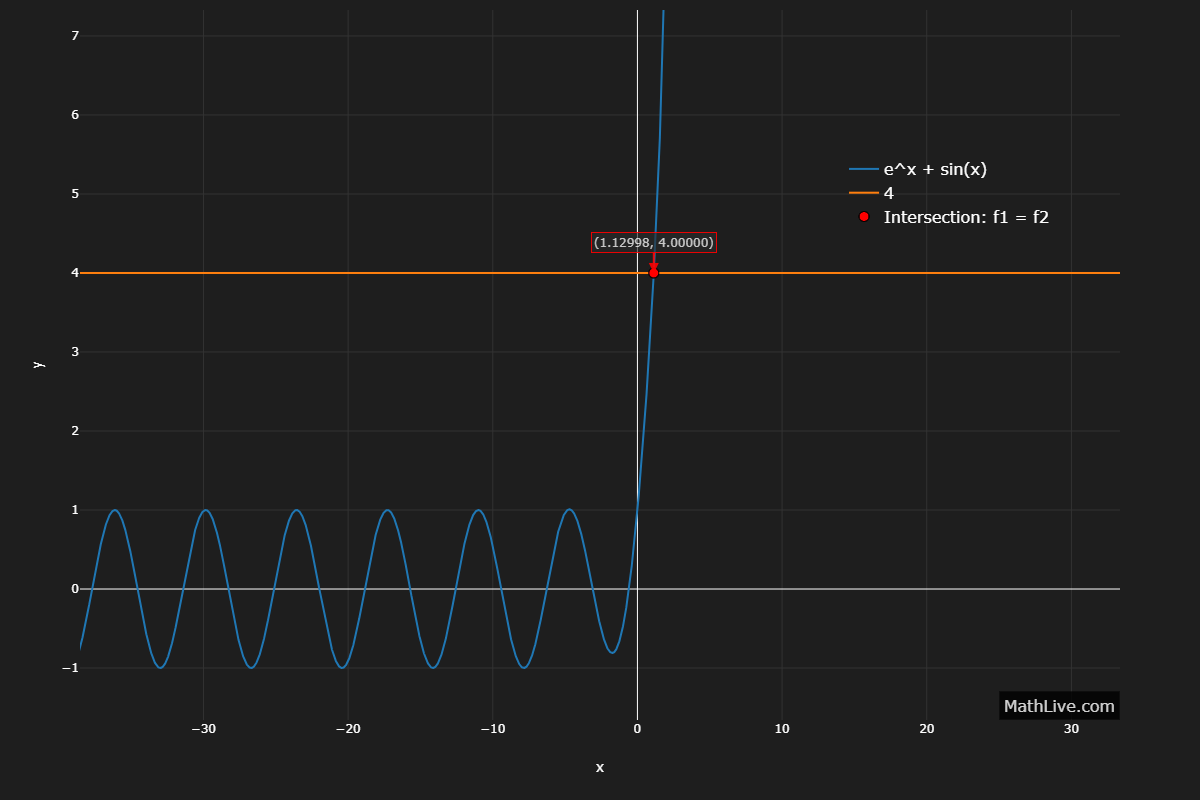
Task: Toggle the Intersection: f1 = f2 legend entry
Action: coord(965,217)
